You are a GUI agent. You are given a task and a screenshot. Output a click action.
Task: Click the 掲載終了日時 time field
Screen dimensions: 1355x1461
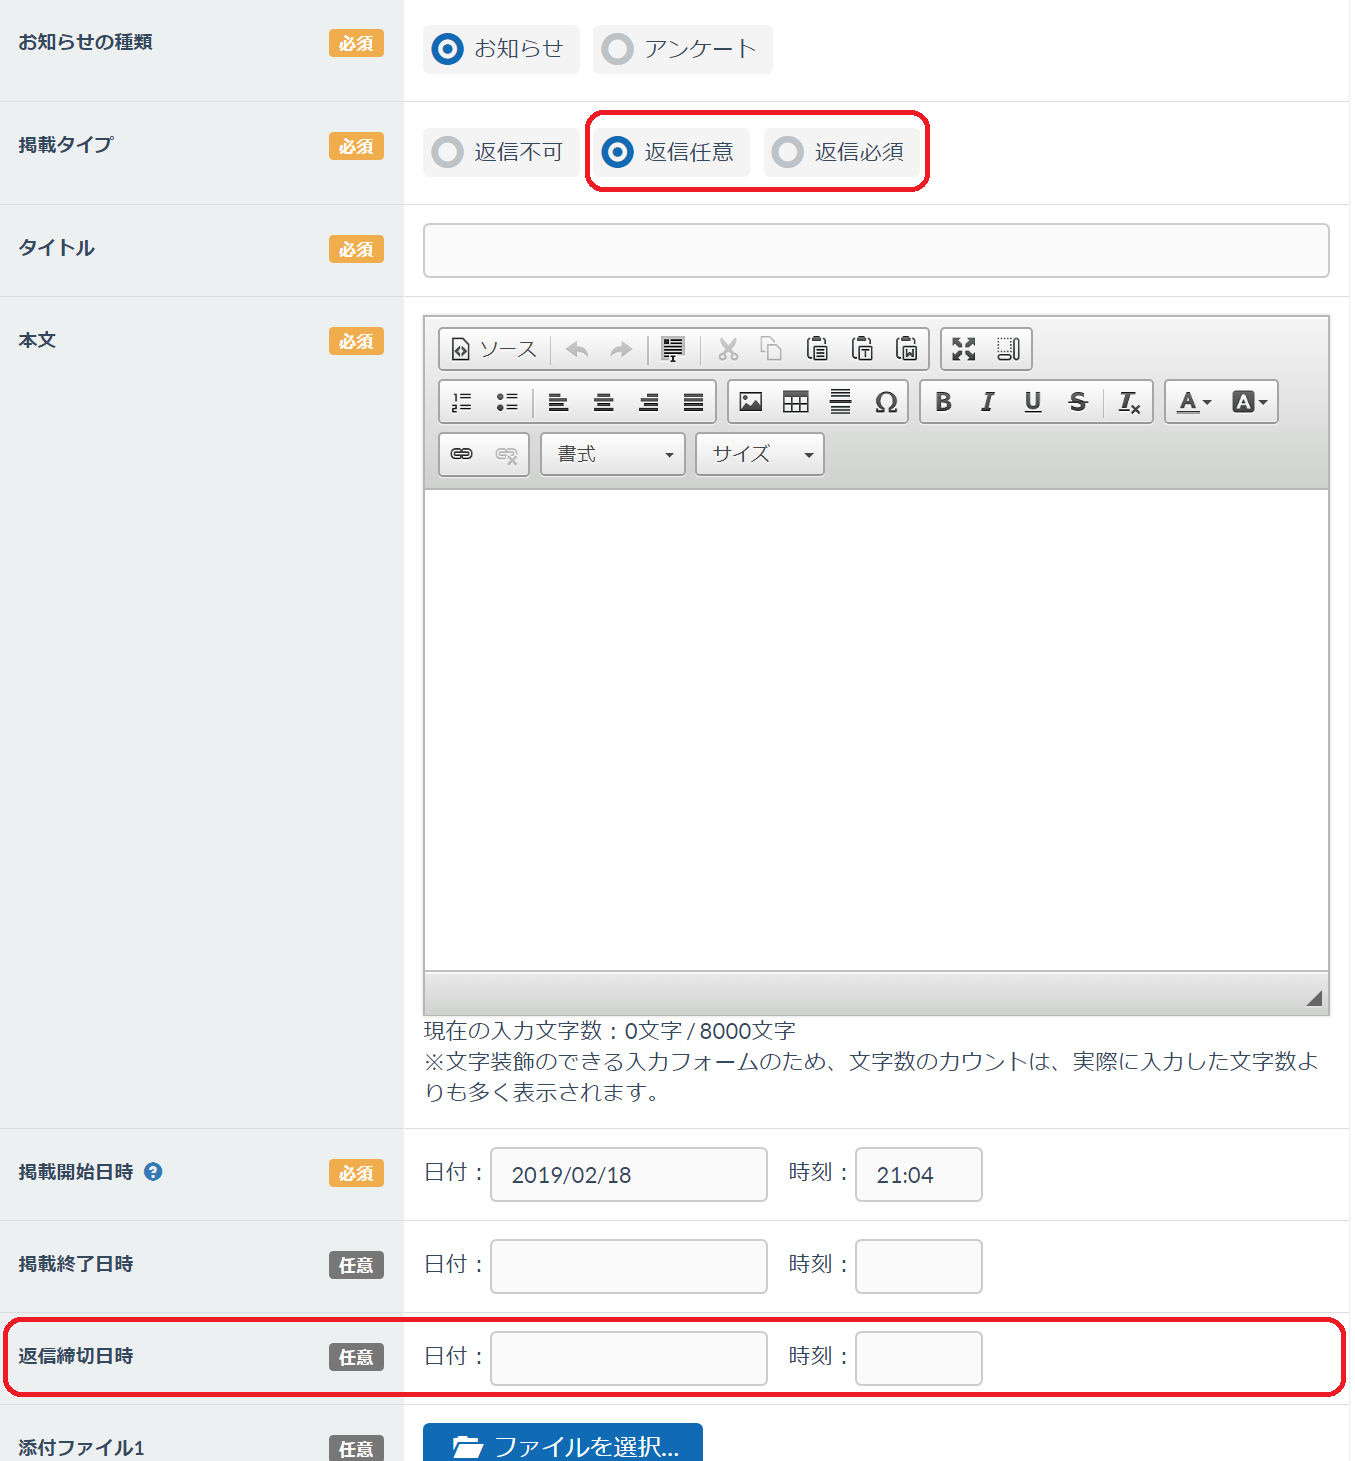pos(919,1266)
